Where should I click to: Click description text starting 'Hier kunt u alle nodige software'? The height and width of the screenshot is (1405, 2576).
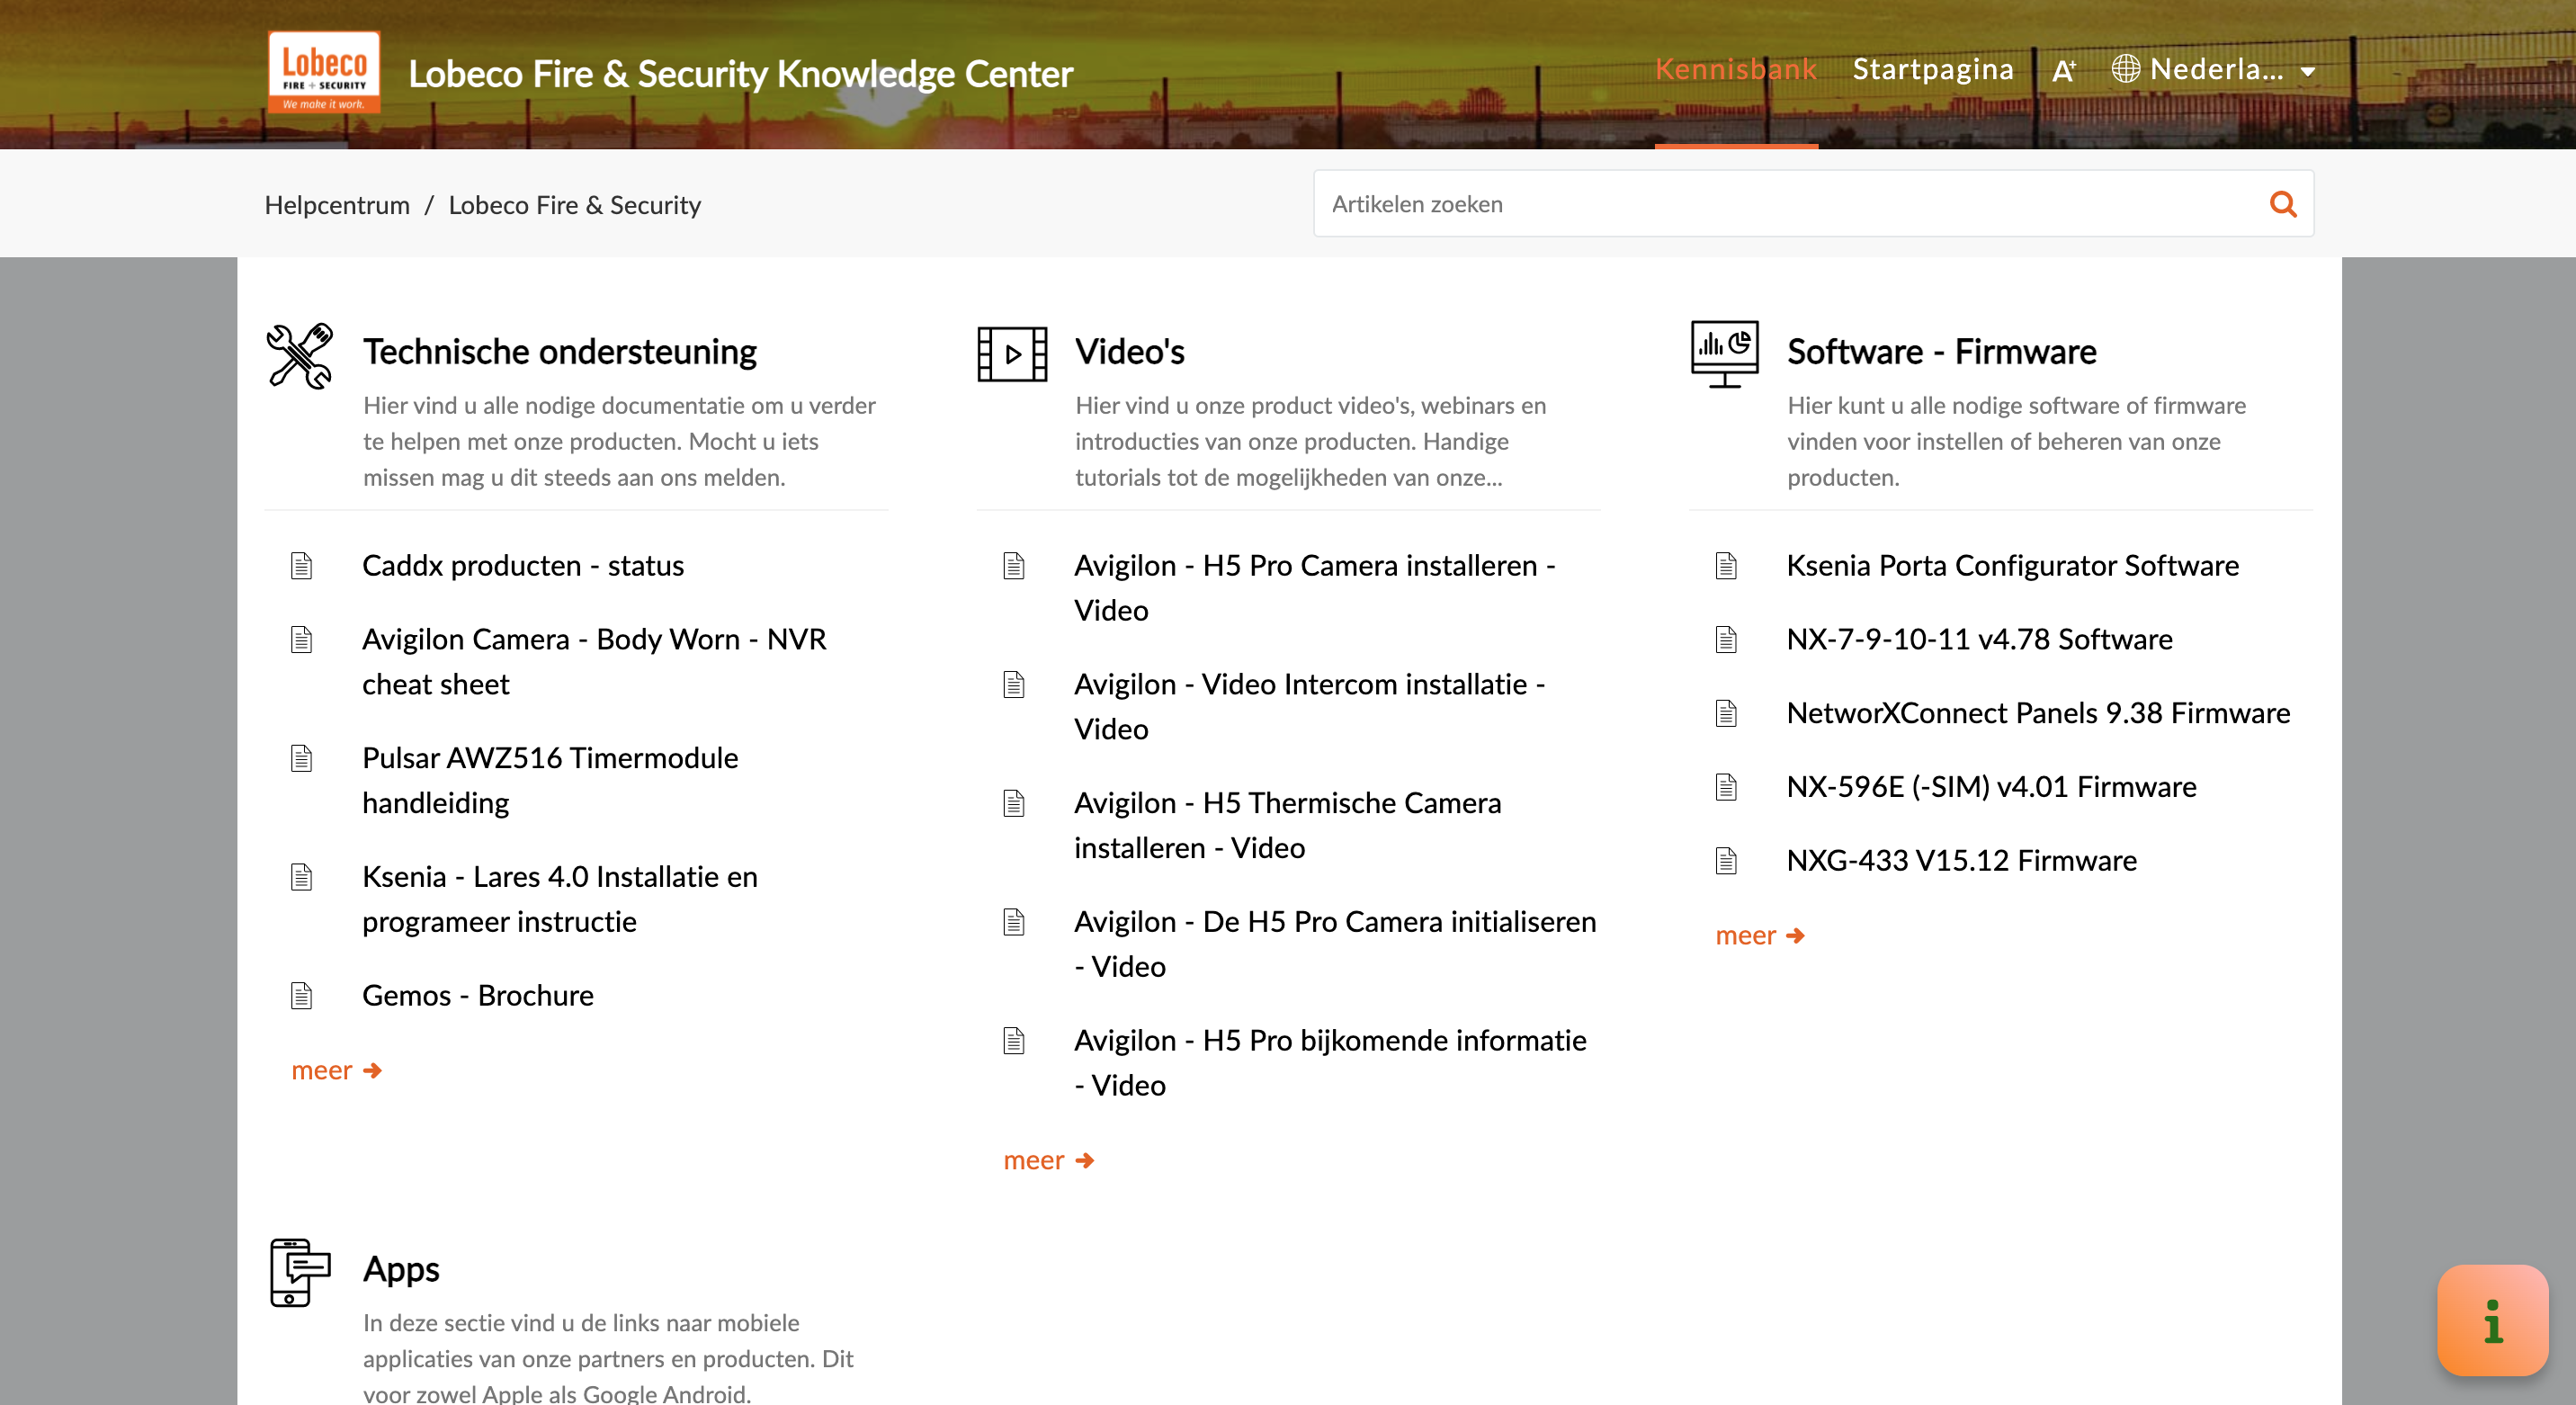point(2016,442)
